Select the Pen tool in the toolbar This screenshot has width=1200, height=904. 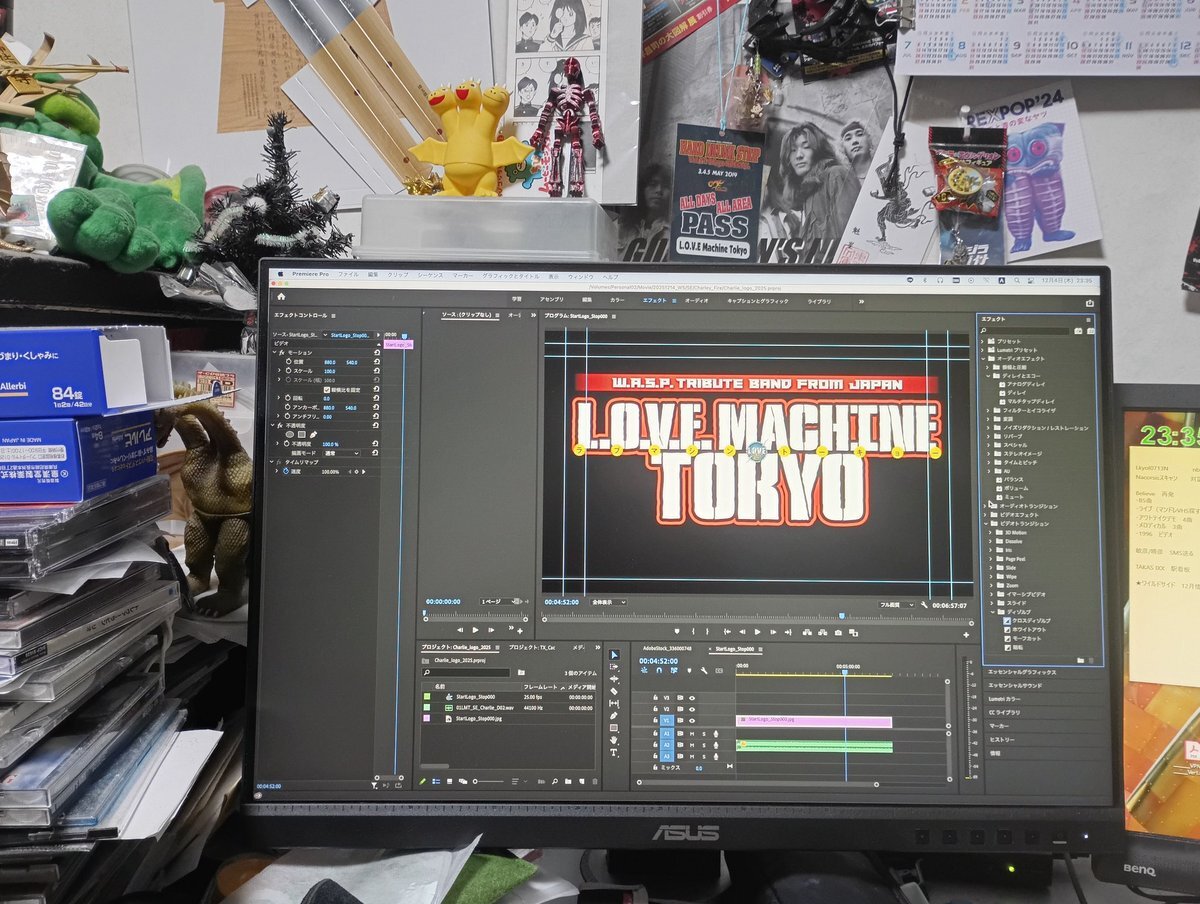[614, 716]
